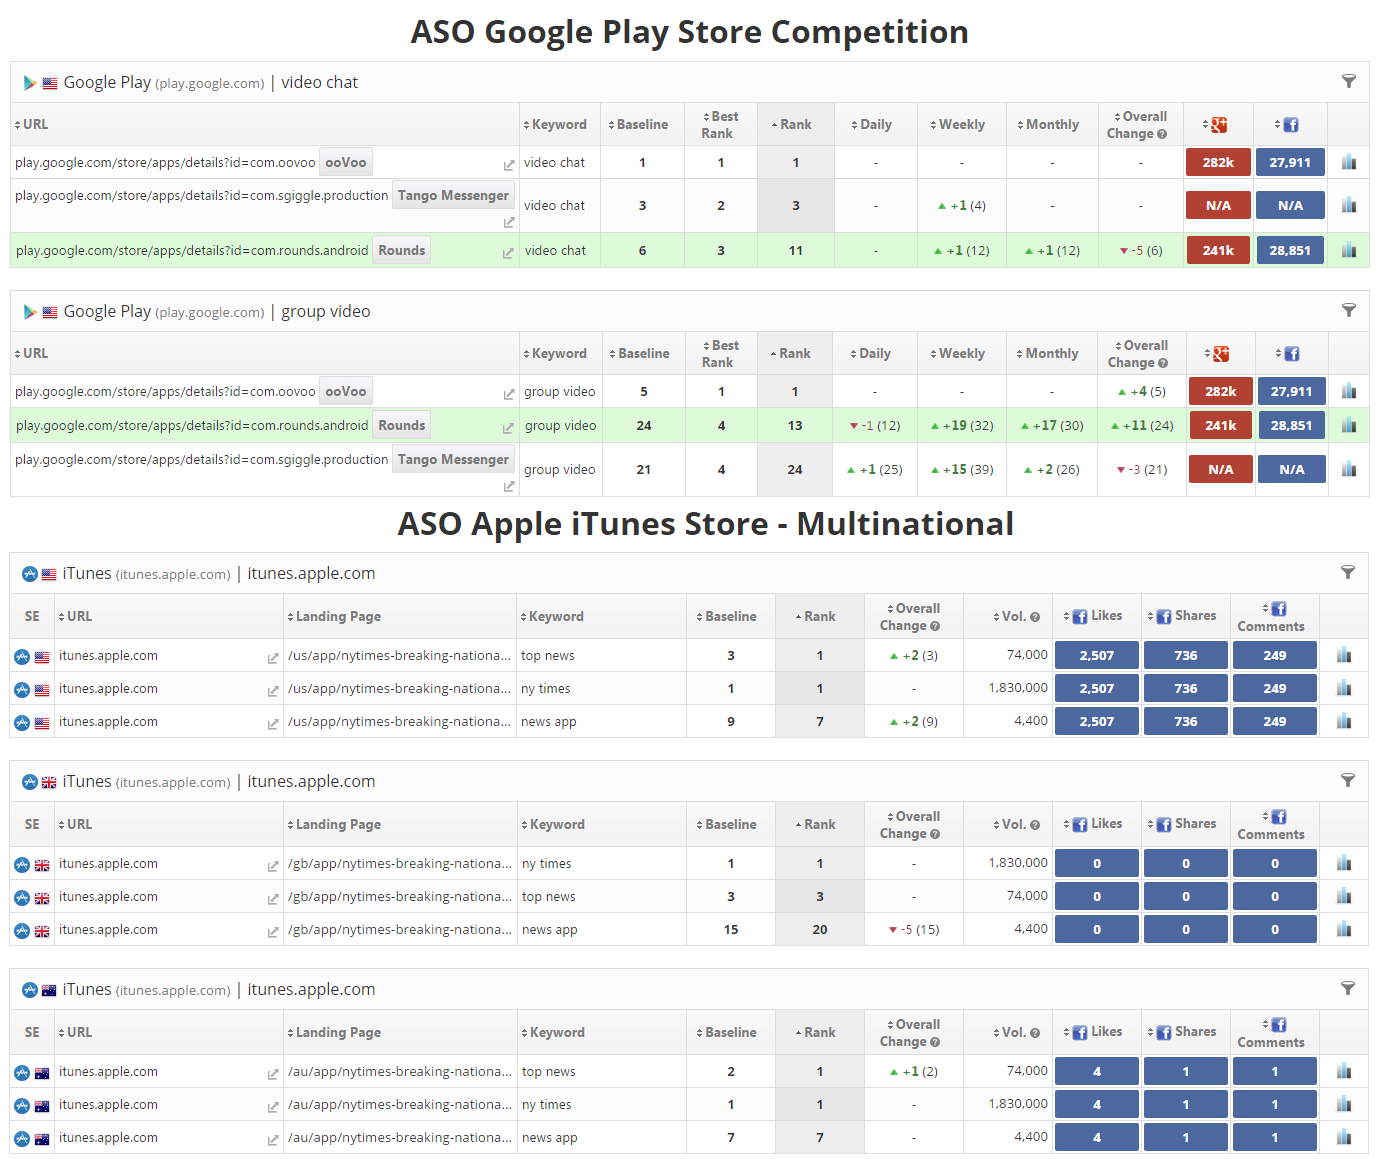Click the external link icon in the UK top news row
1380x1159 pixels.
pyautogui.click(x=273, y=899)
